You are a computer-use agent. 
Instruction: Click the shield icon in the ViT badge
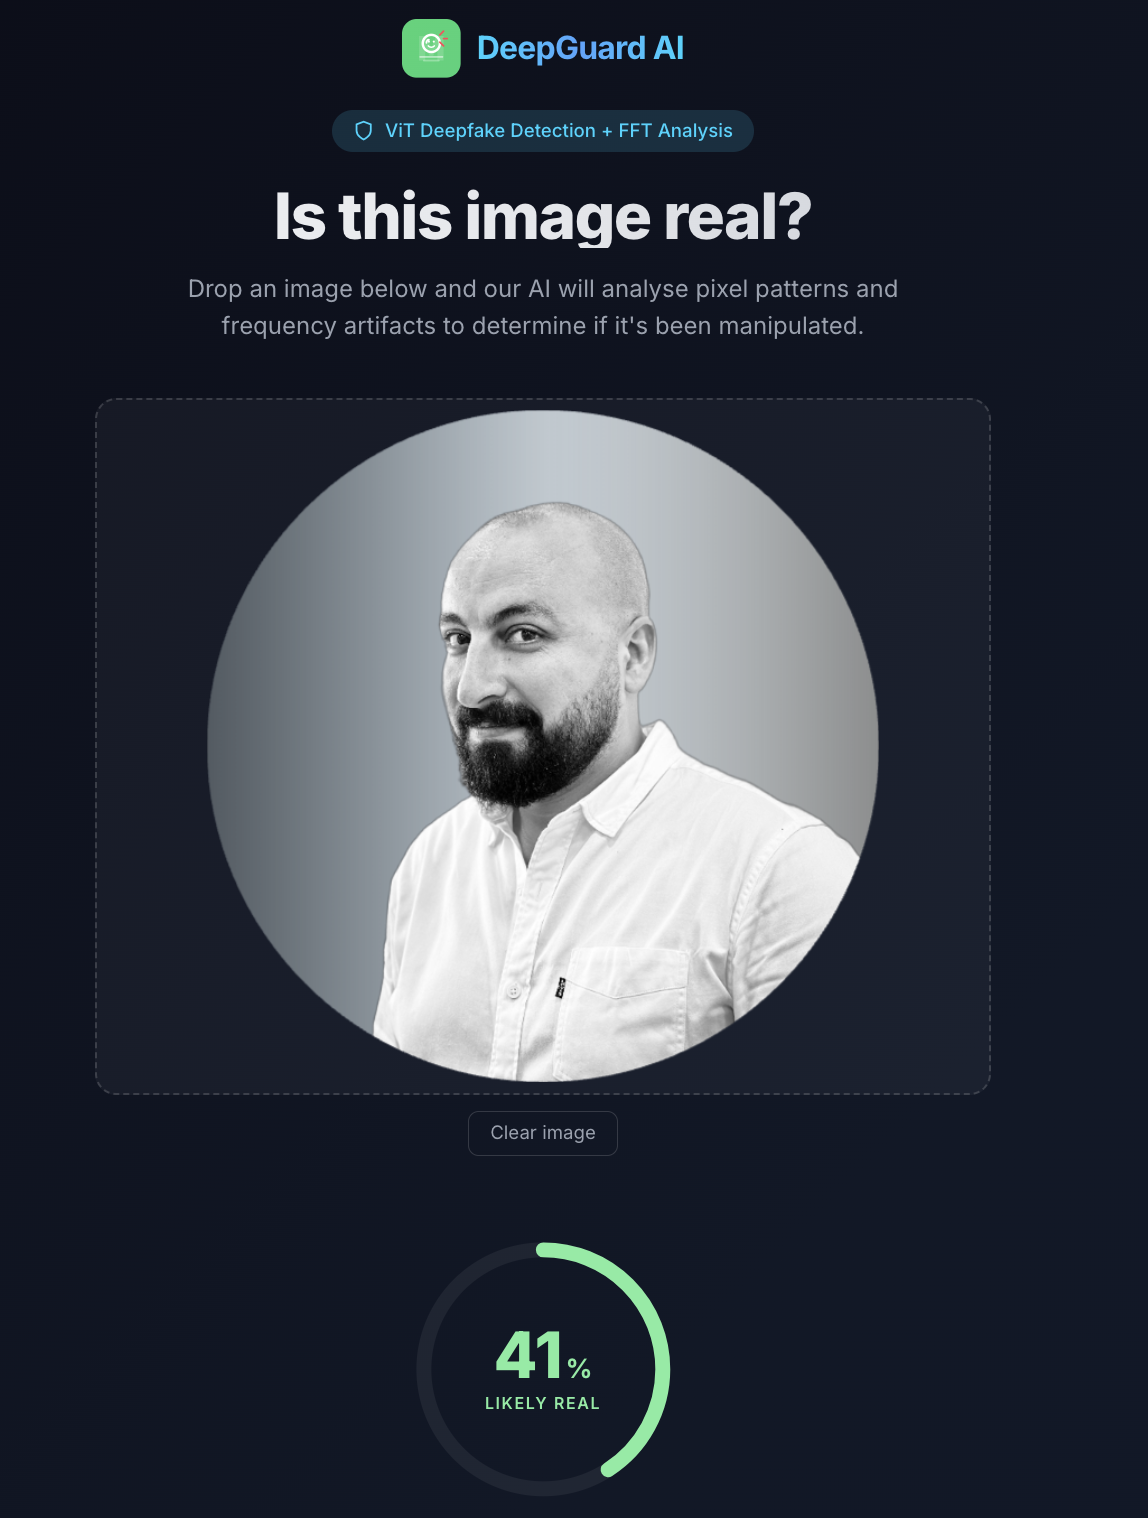click(x=364, y=131)
